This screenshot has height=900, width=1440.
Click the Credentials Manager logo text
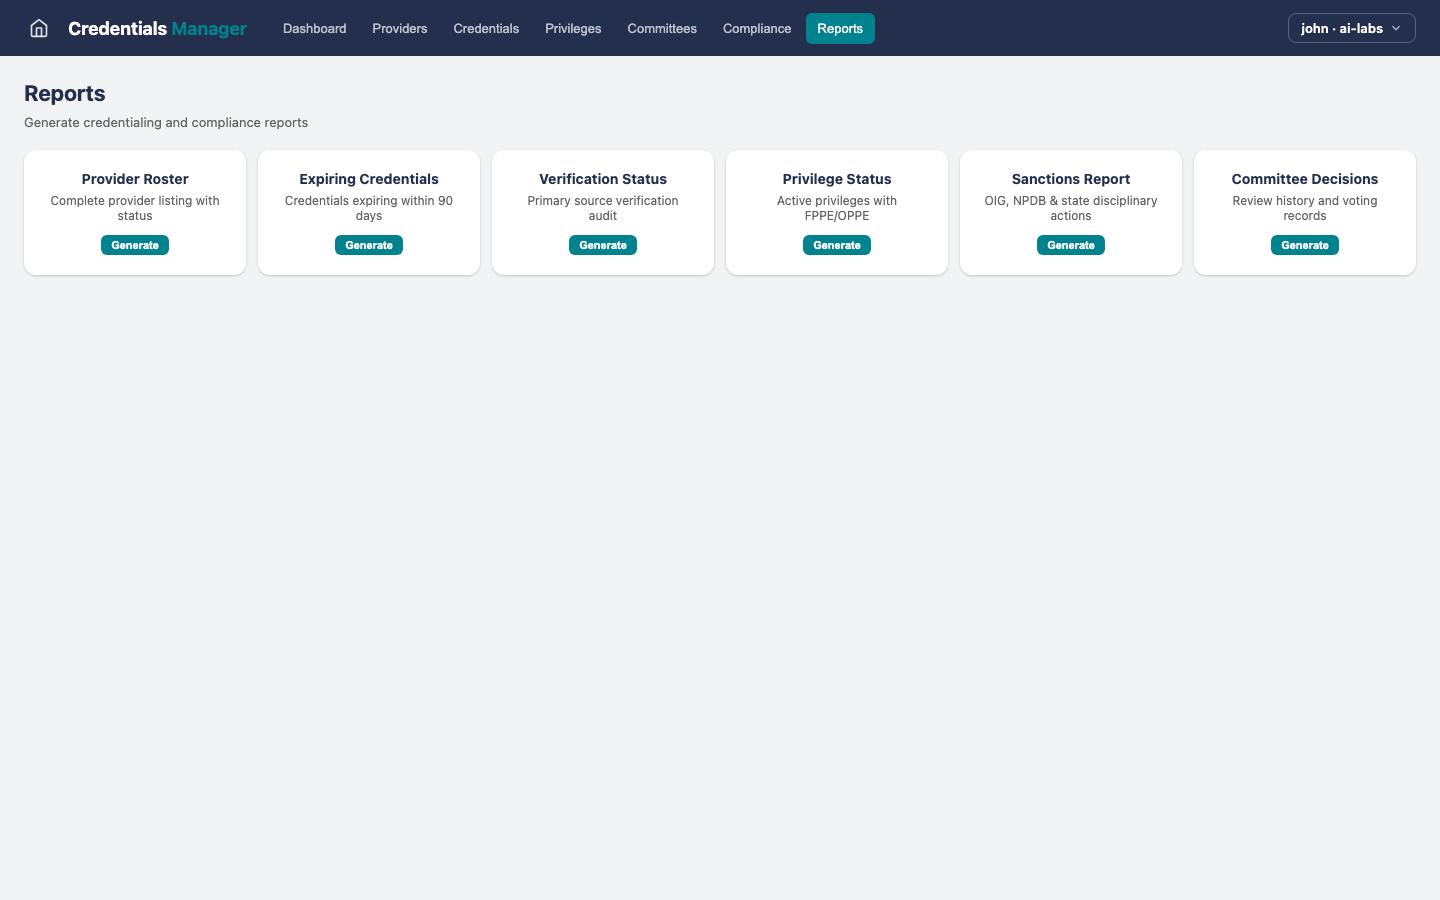(158, 28)
